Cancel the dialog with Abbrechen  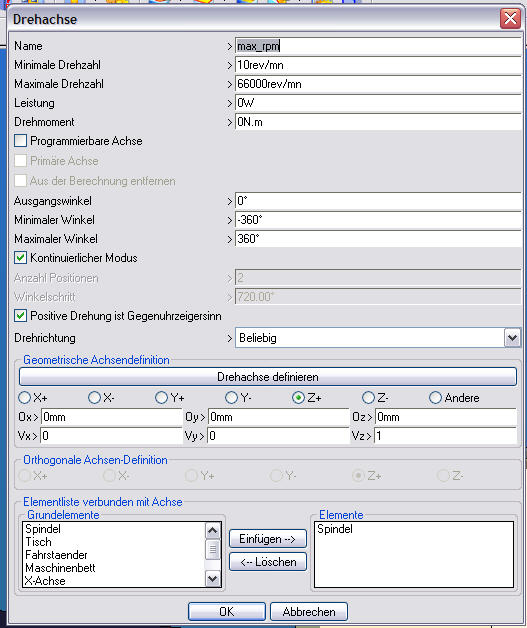(309, 612)
